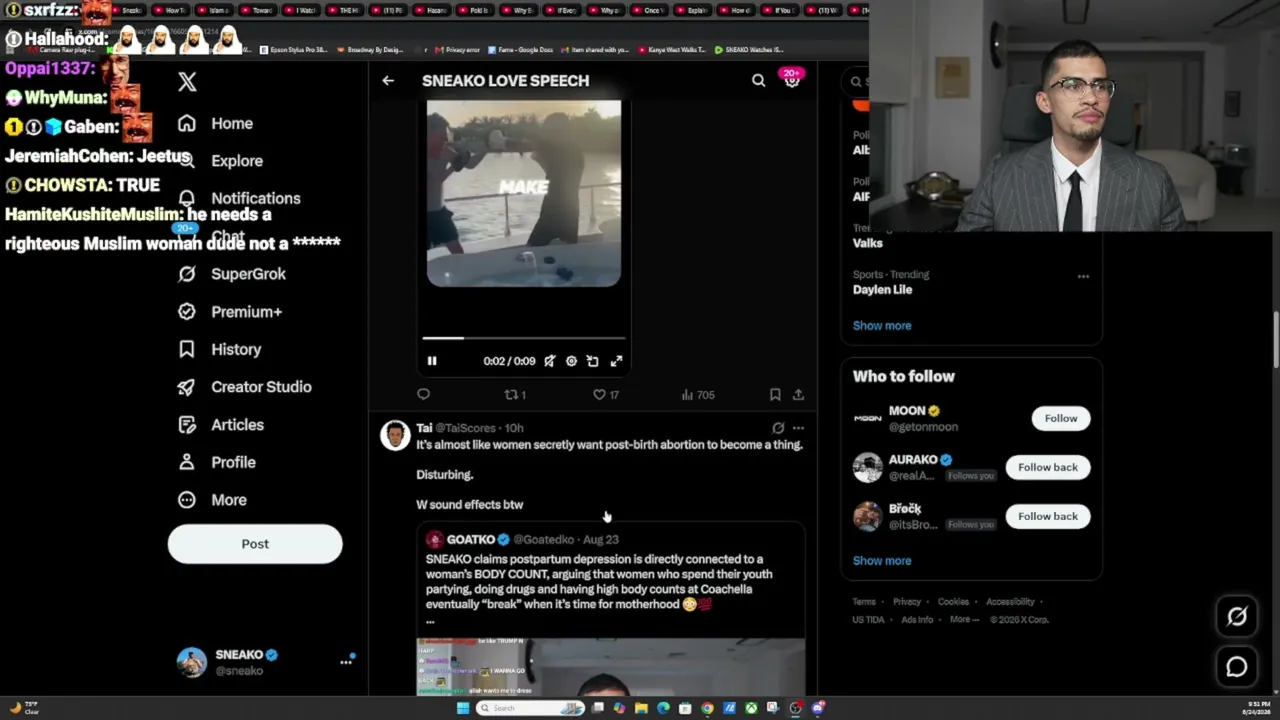
Task: Click the white Post button
Action: pyautogui.click(x=255, y=544)
